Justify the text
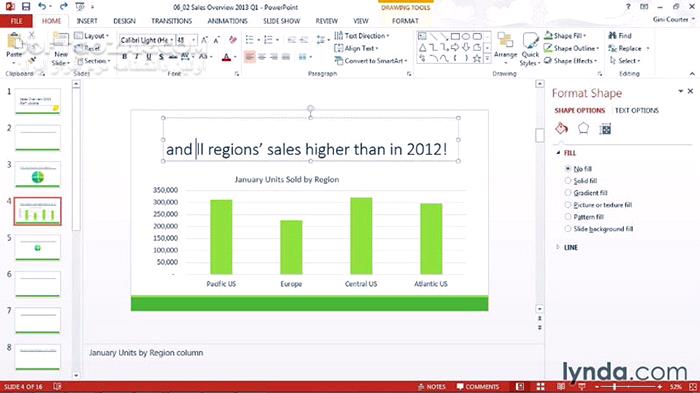The height and width of the screenshot is (393, 700). (x=286, y=57)
